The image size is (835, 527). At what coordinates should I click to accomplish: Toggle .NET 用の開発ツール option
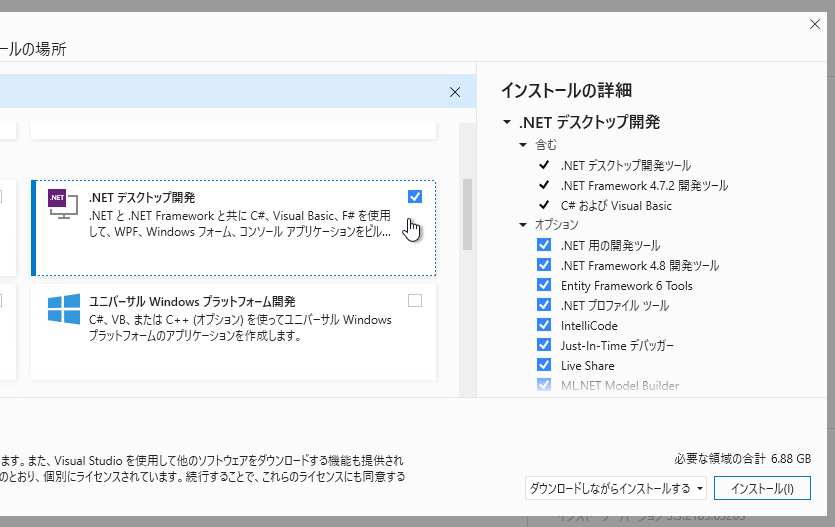point(544,245)
